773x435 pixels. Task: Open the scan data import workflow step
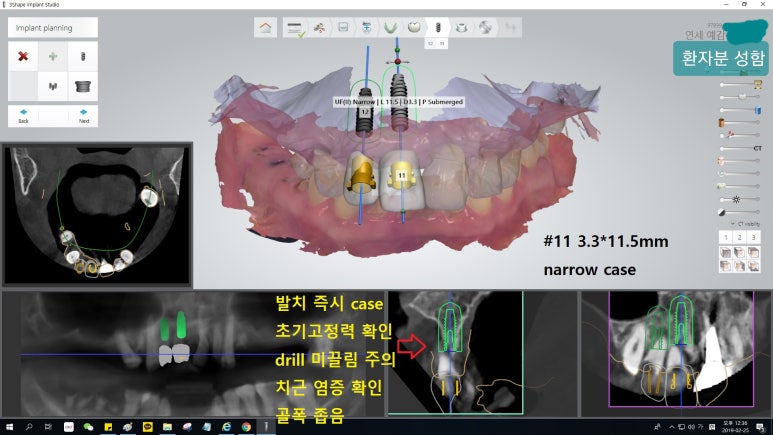[x=319, y=28]
